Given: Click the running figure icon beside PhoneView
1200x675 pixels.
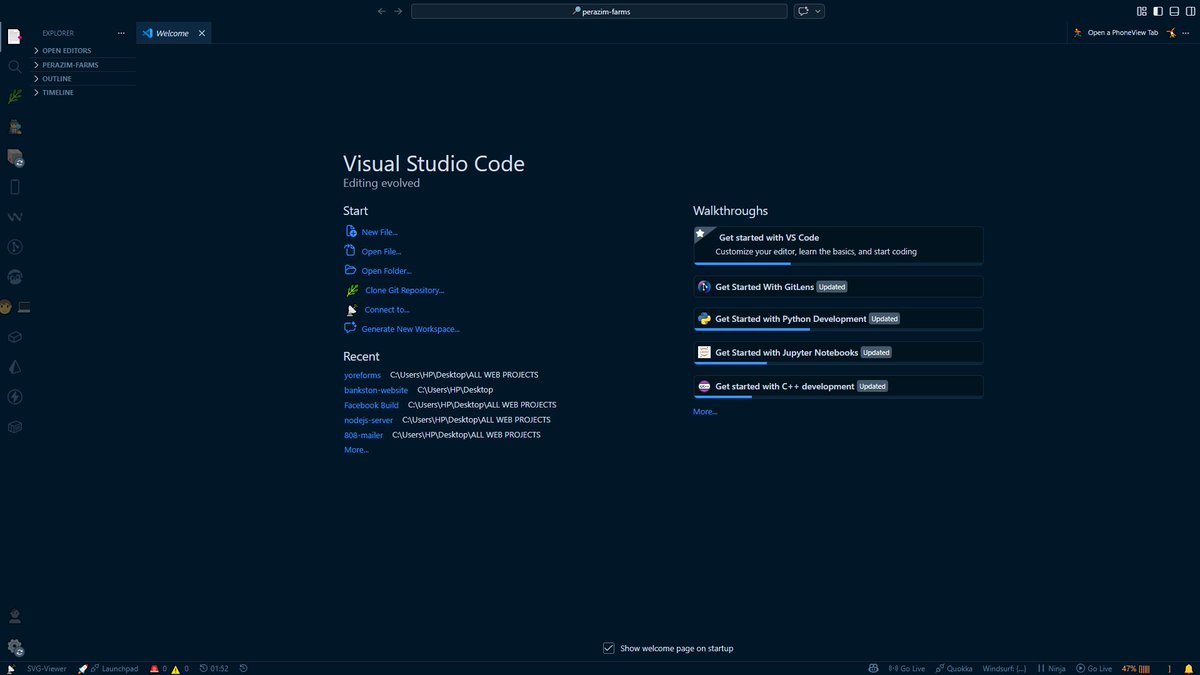Looking at the screenshot, I should tap(1078, 32).
